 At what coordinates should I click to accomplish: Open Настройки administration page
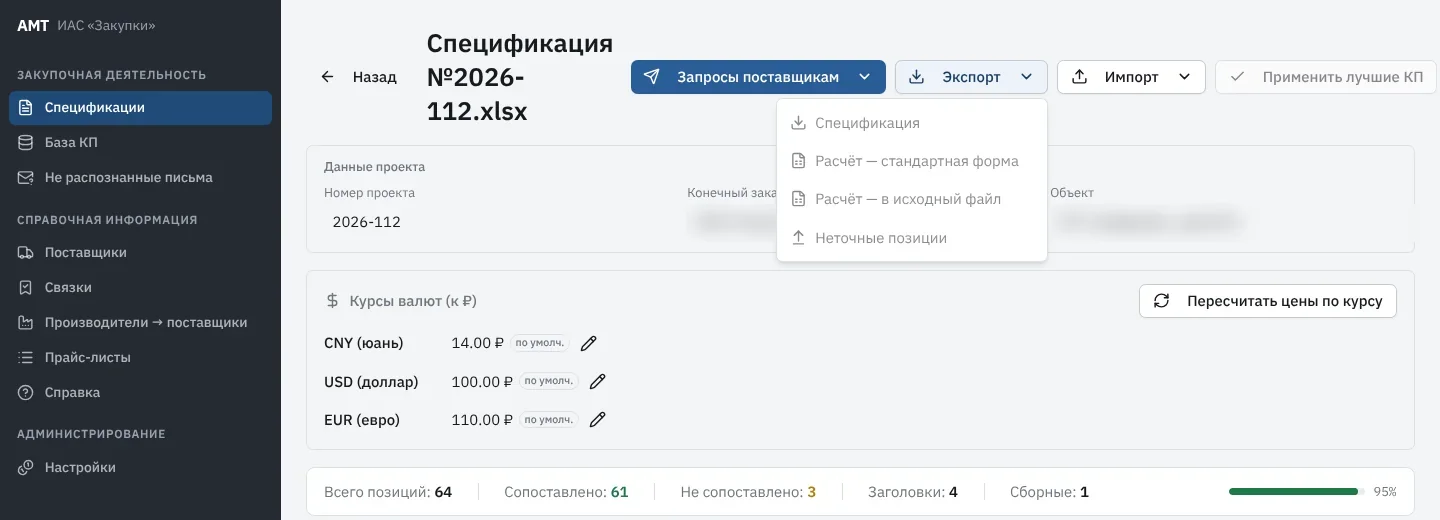coord(140,468)
